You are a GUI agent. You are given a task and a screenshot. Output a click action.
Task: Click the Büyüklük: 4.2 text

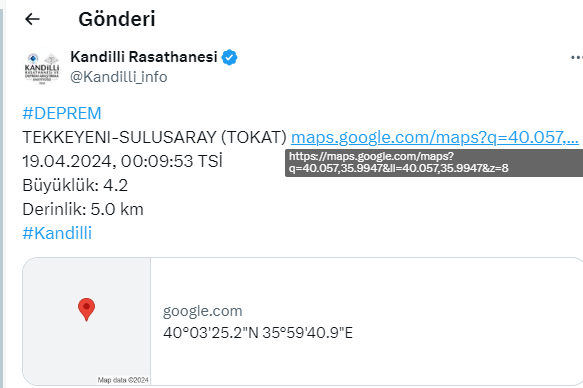pyautogui.click(x=75, y=185)
